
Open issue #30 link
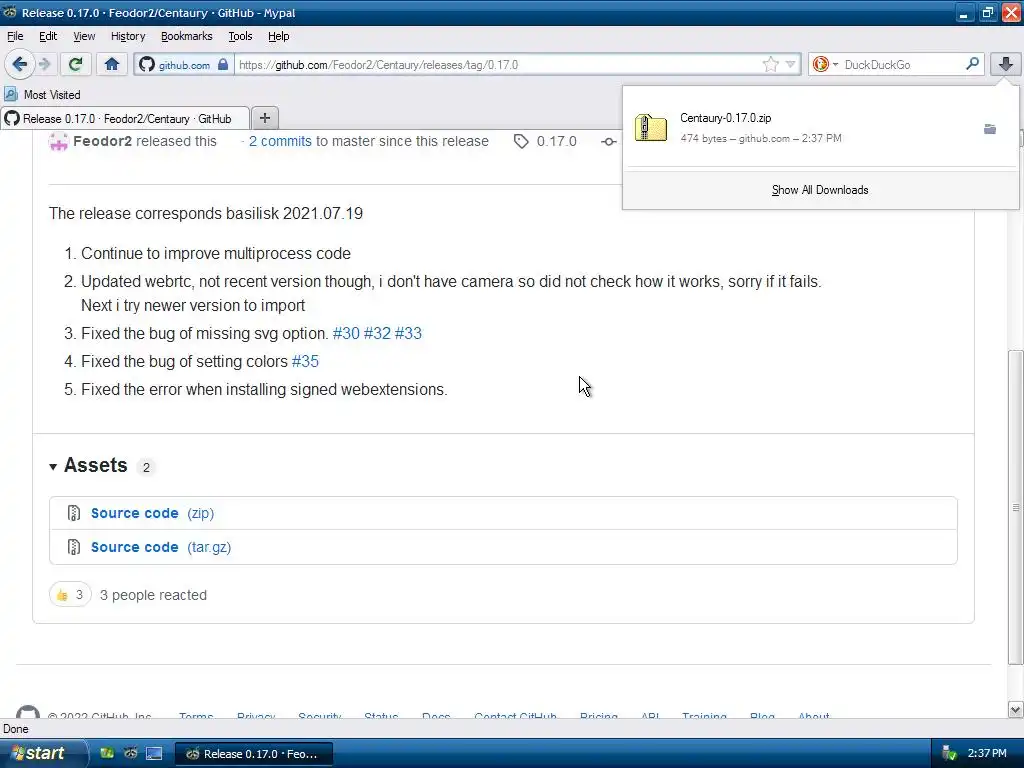tap(346, 333)
